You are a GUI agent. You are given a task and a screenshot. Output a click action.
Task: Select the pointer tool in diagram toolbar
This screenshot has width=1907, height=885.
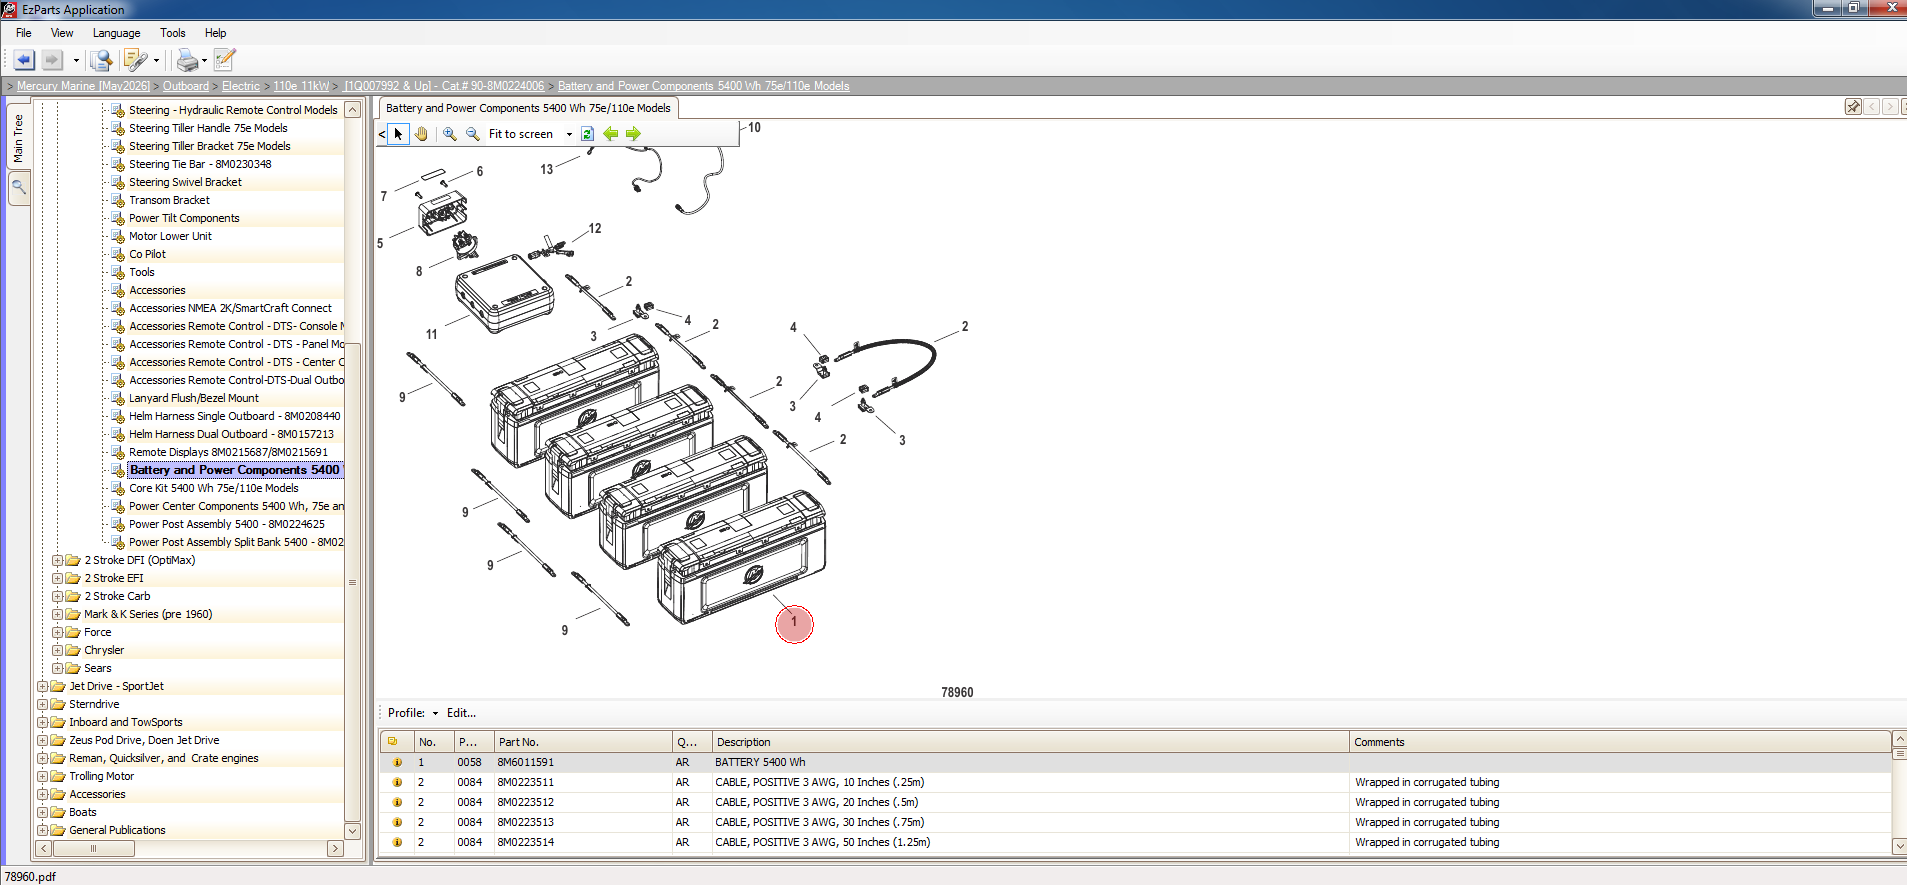tap(398, 134)
